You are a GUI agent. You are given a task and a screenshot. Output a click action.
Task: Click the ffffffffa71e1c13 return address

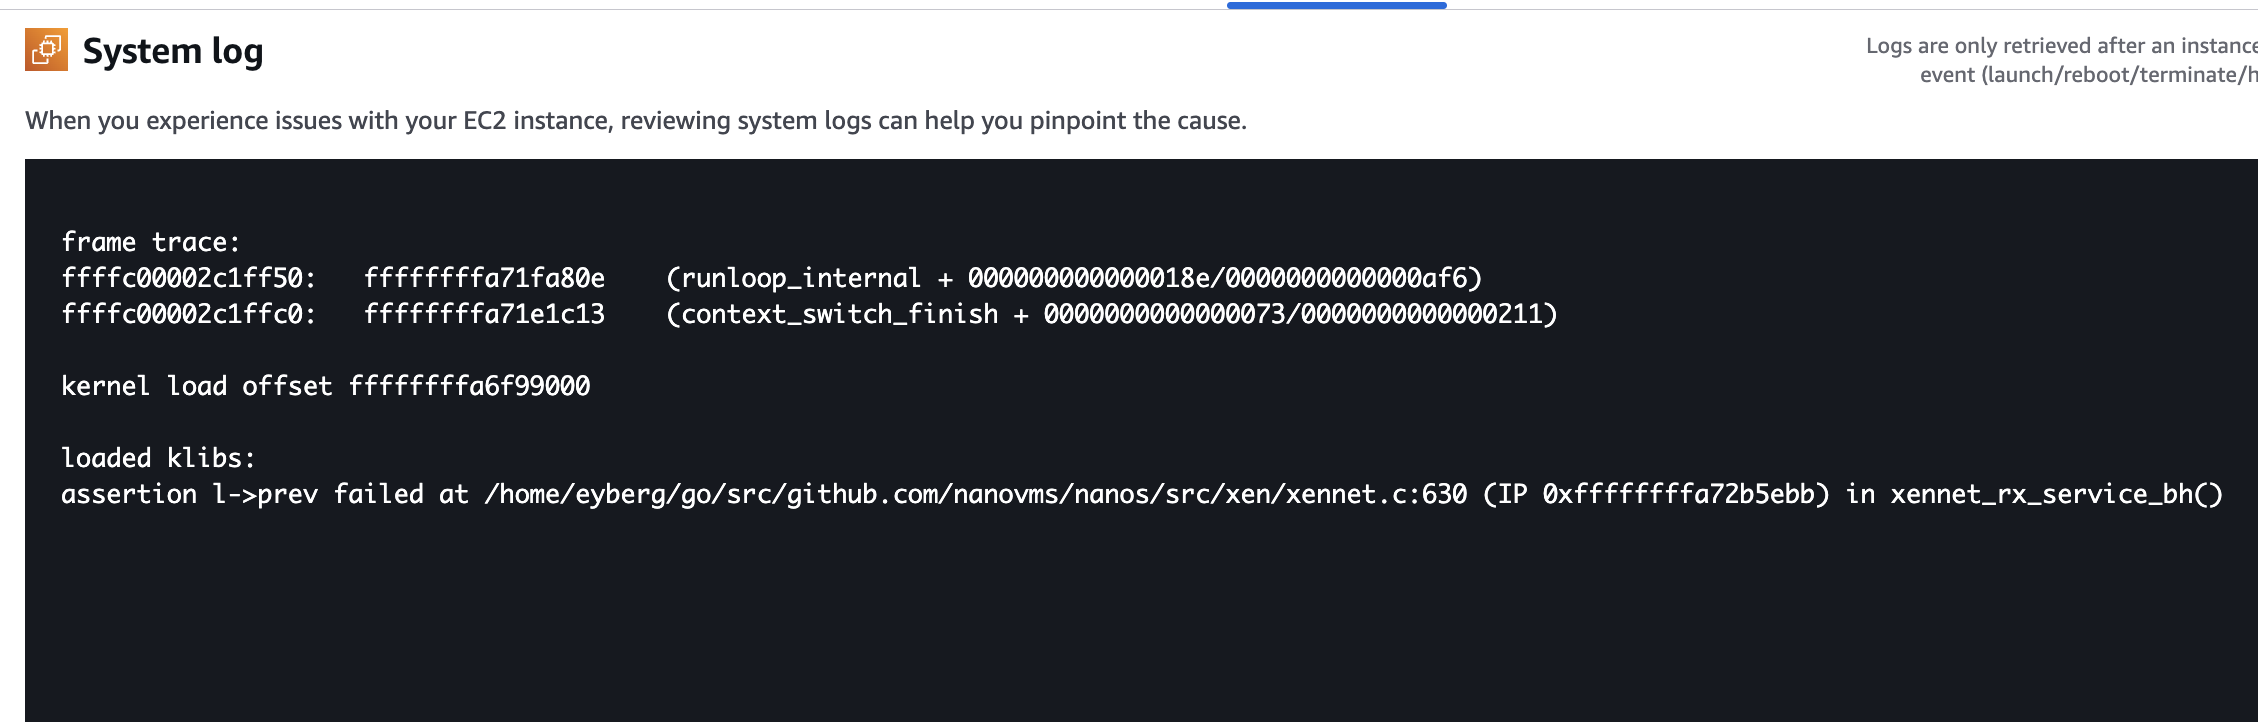[x=485, y=314]
